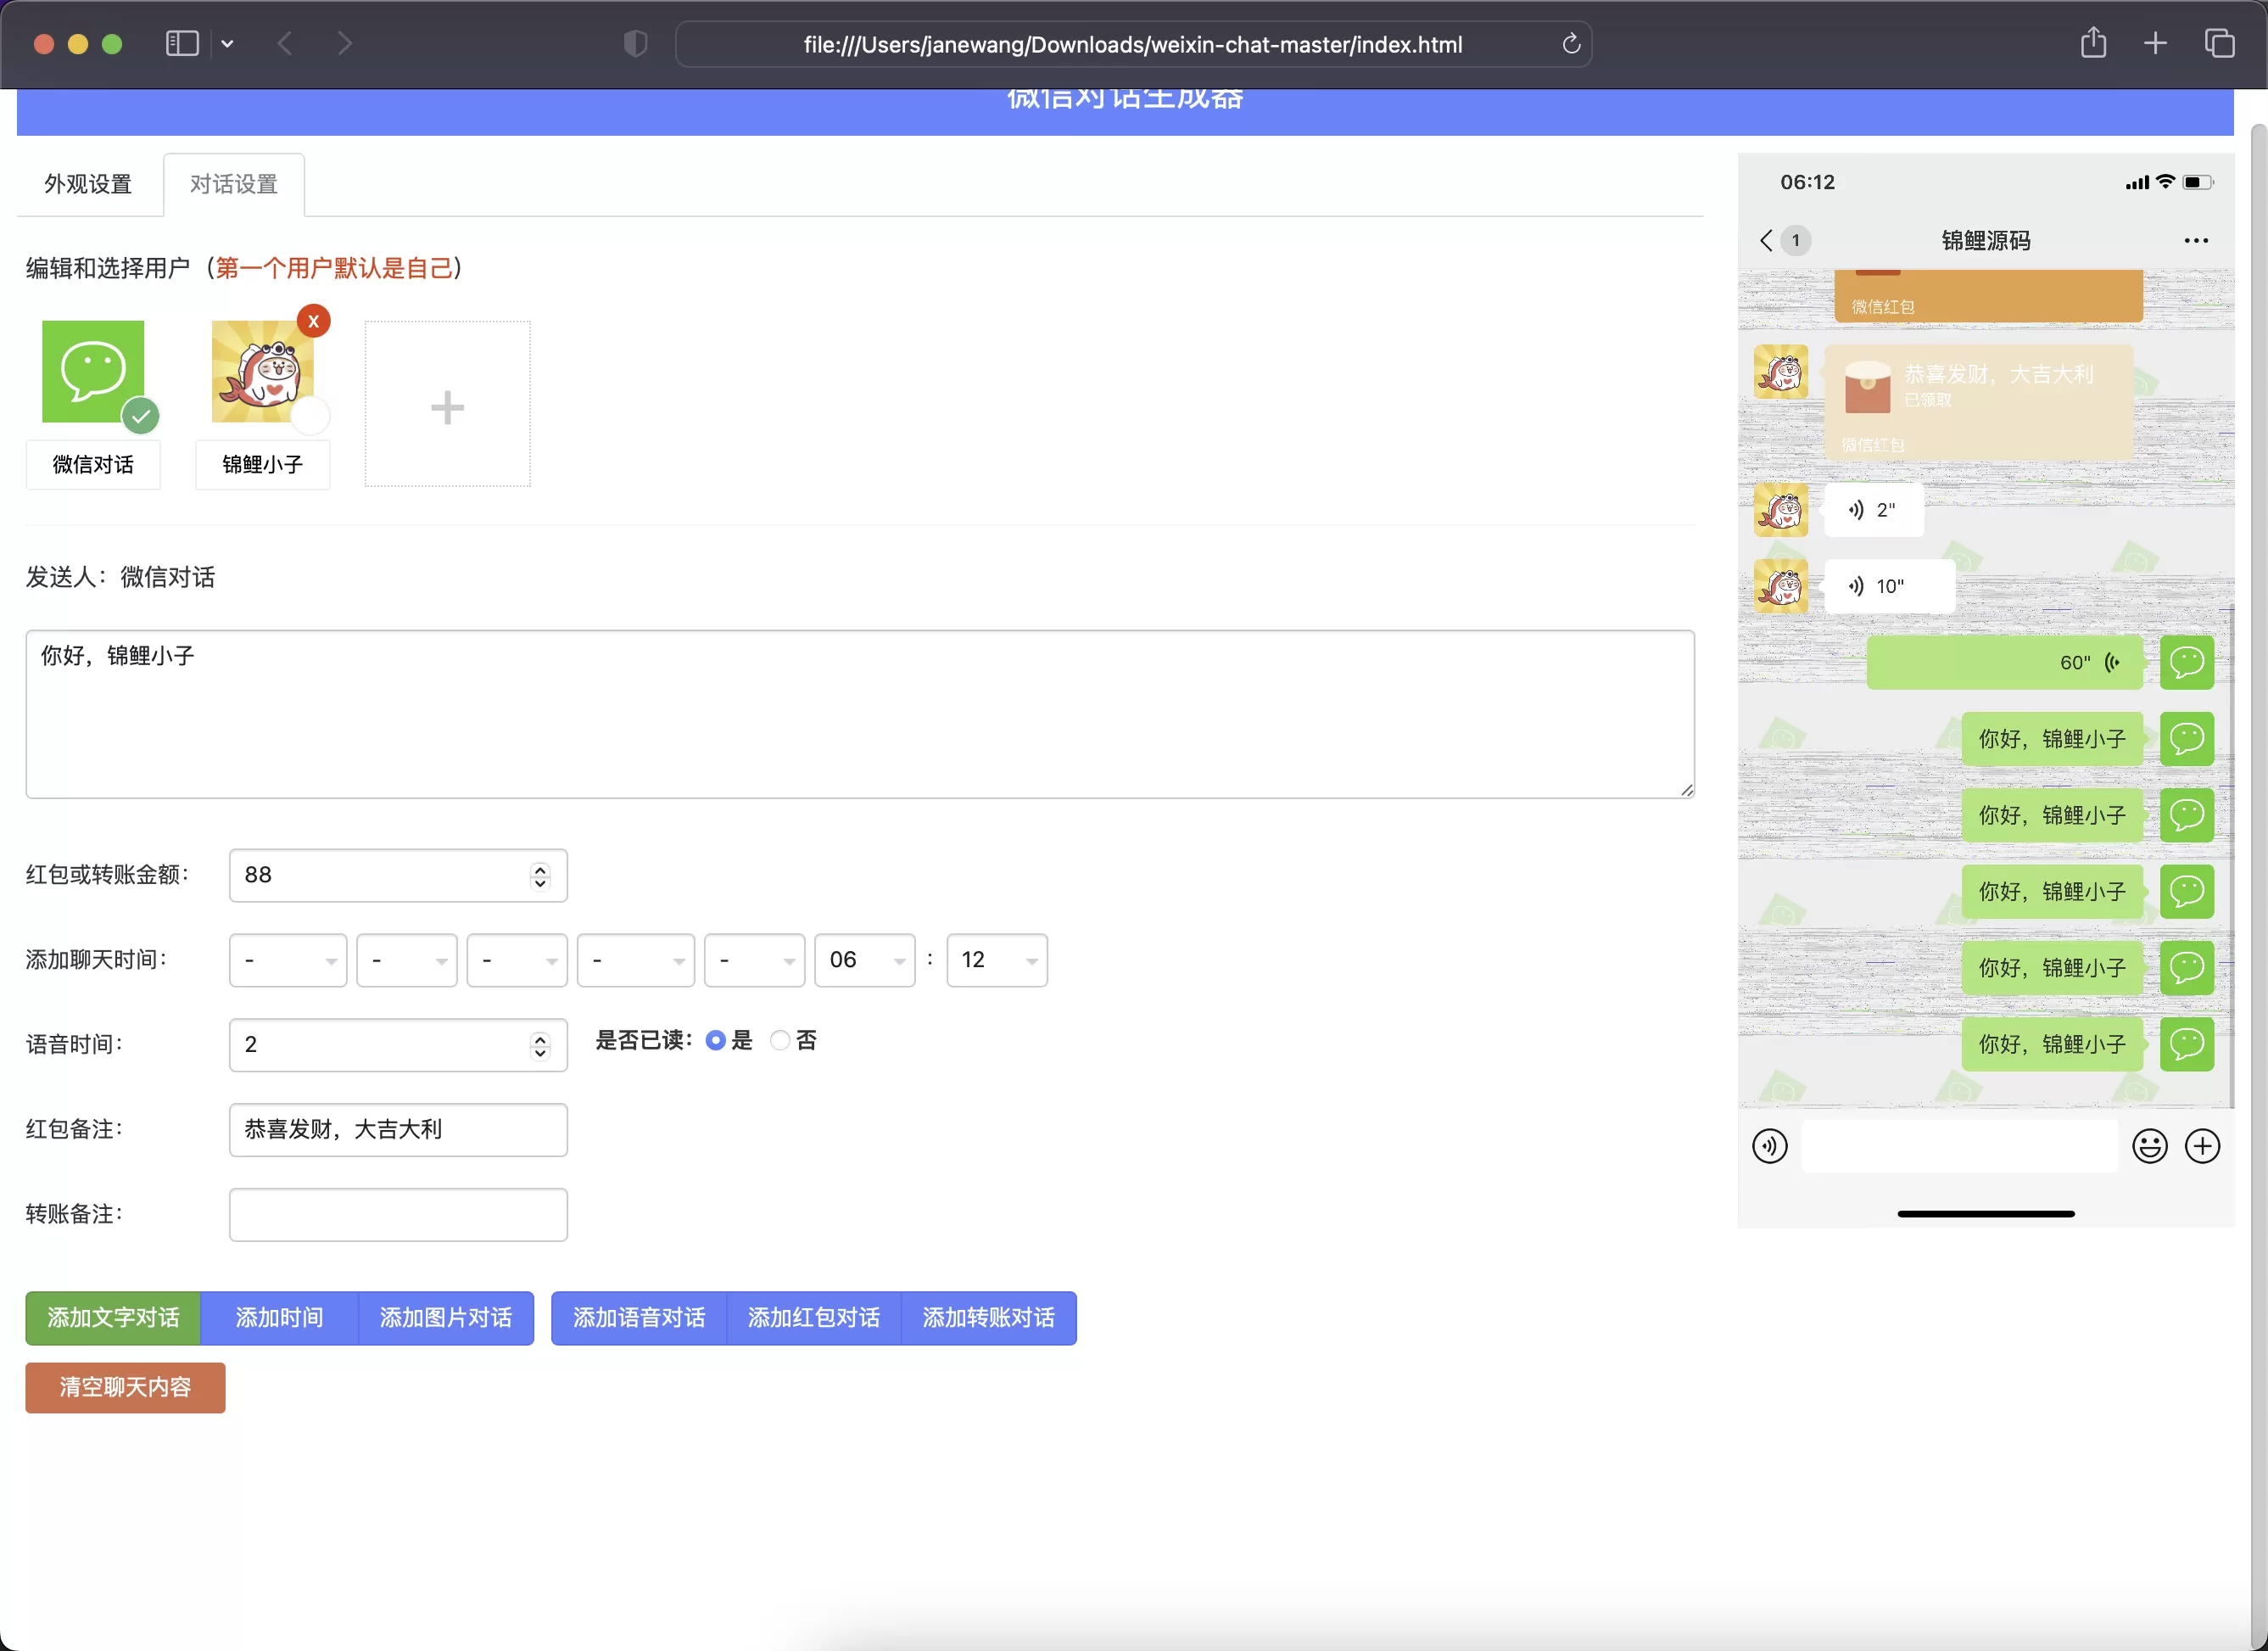
Task: Open the fourth chat time dropdown
Action: coord(636,960)
